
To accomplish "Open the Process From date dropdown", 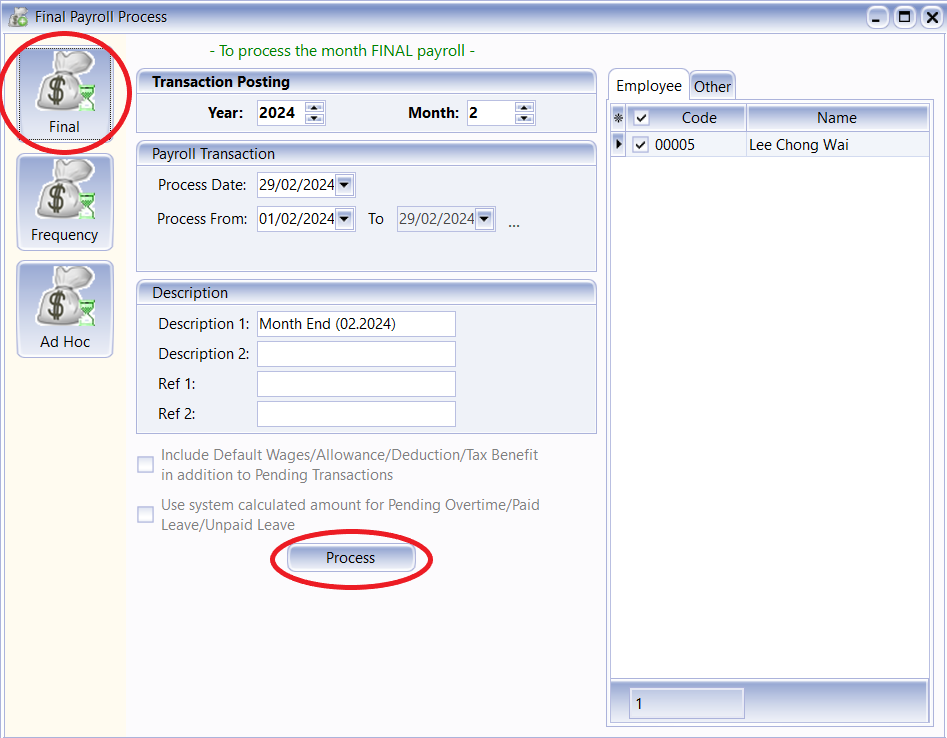I will (x=345, y=218).
